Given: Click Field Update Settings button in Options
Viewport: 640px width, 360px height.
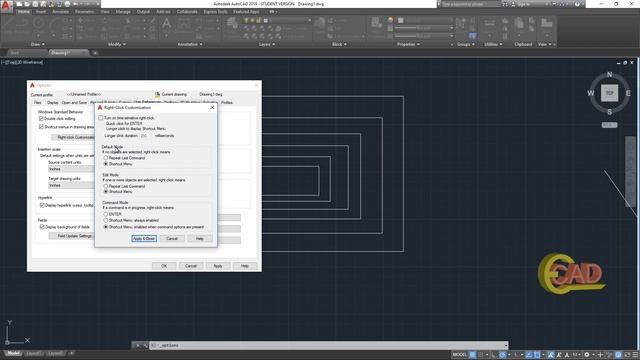Looking at the screenshot, I should 71,236.
